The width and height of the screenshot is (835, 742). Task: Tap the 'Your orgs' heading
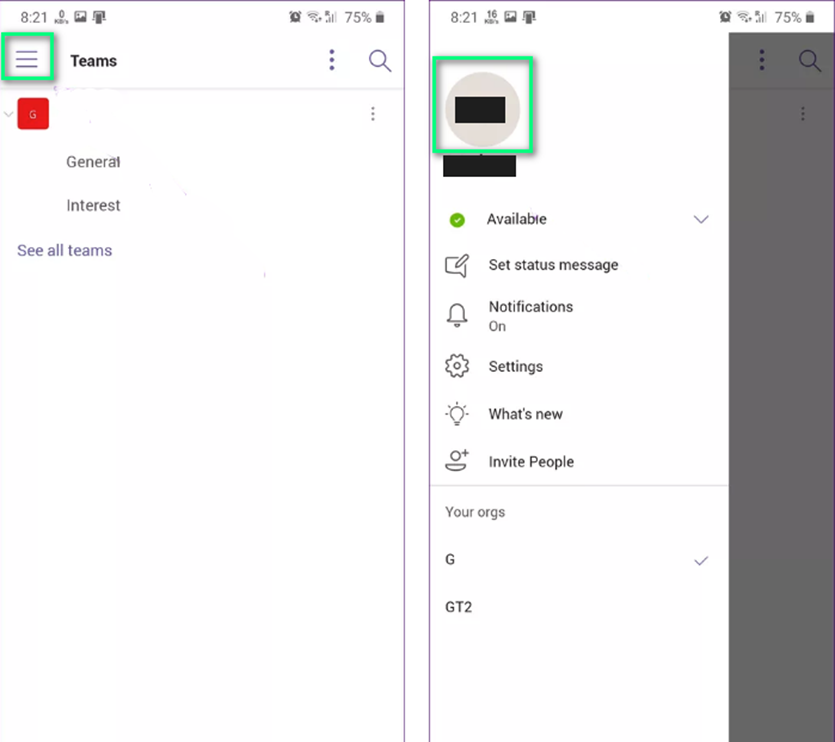pyautogui.click(x=475, y=512)
